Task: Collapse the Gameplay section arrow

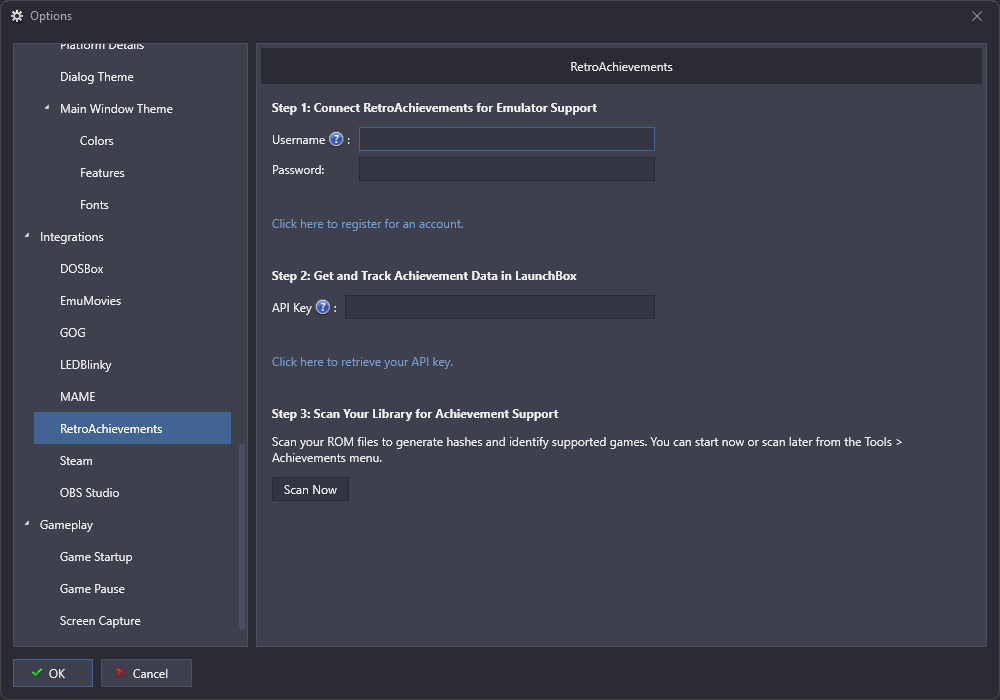Action: point(27,524)
